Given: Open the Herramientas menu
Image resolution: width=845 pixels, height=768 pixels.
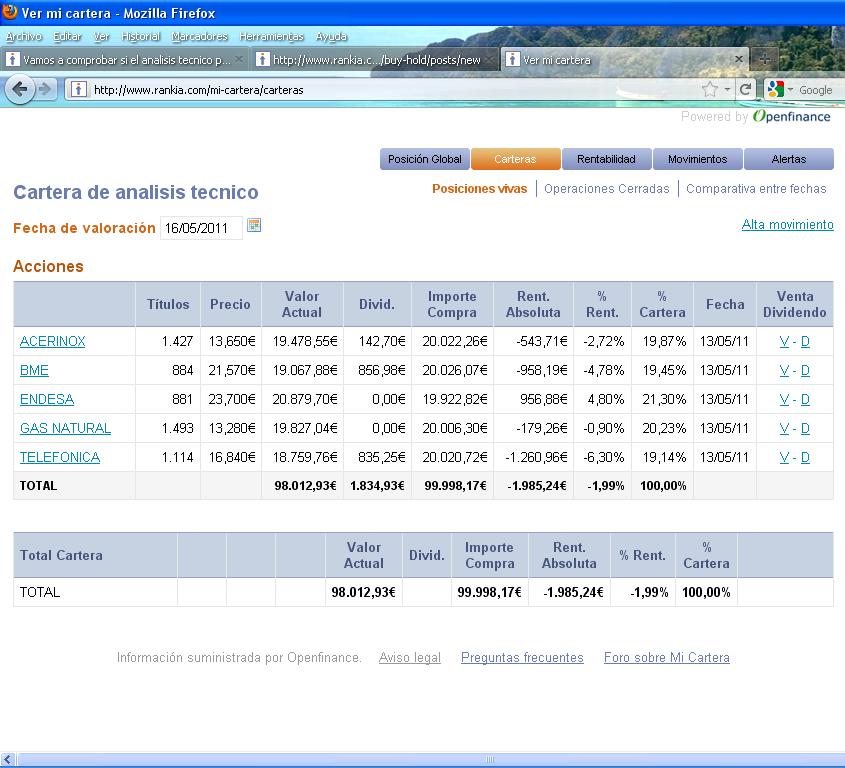Looking at the screenshot, I should coord(271,36).
